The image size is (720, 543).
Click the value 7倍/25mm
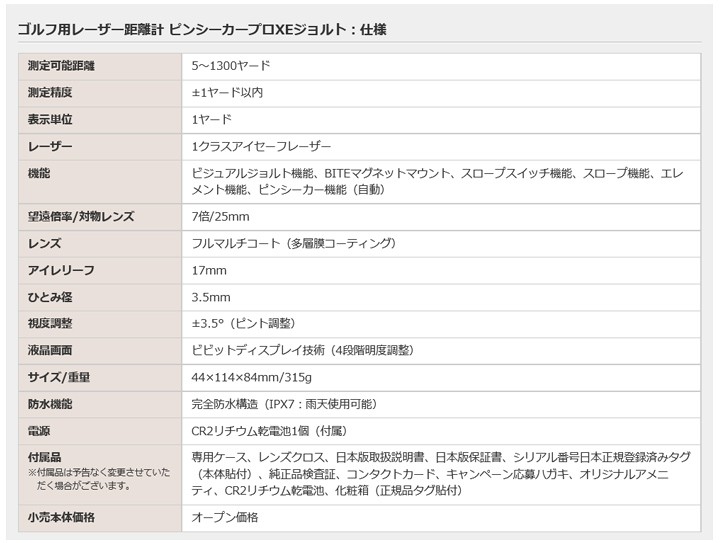(220, 217)
